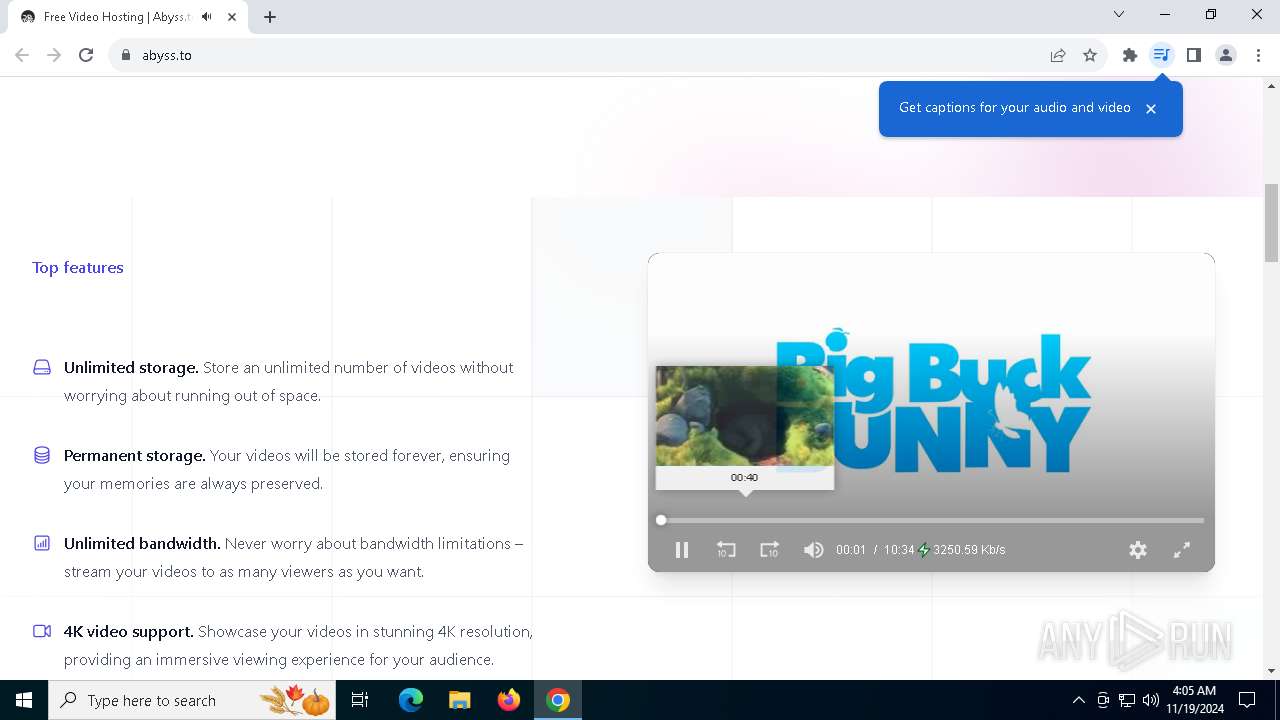
Task: Open Chrome extensions puzzle icon
Action: [x=1130, y=55]
